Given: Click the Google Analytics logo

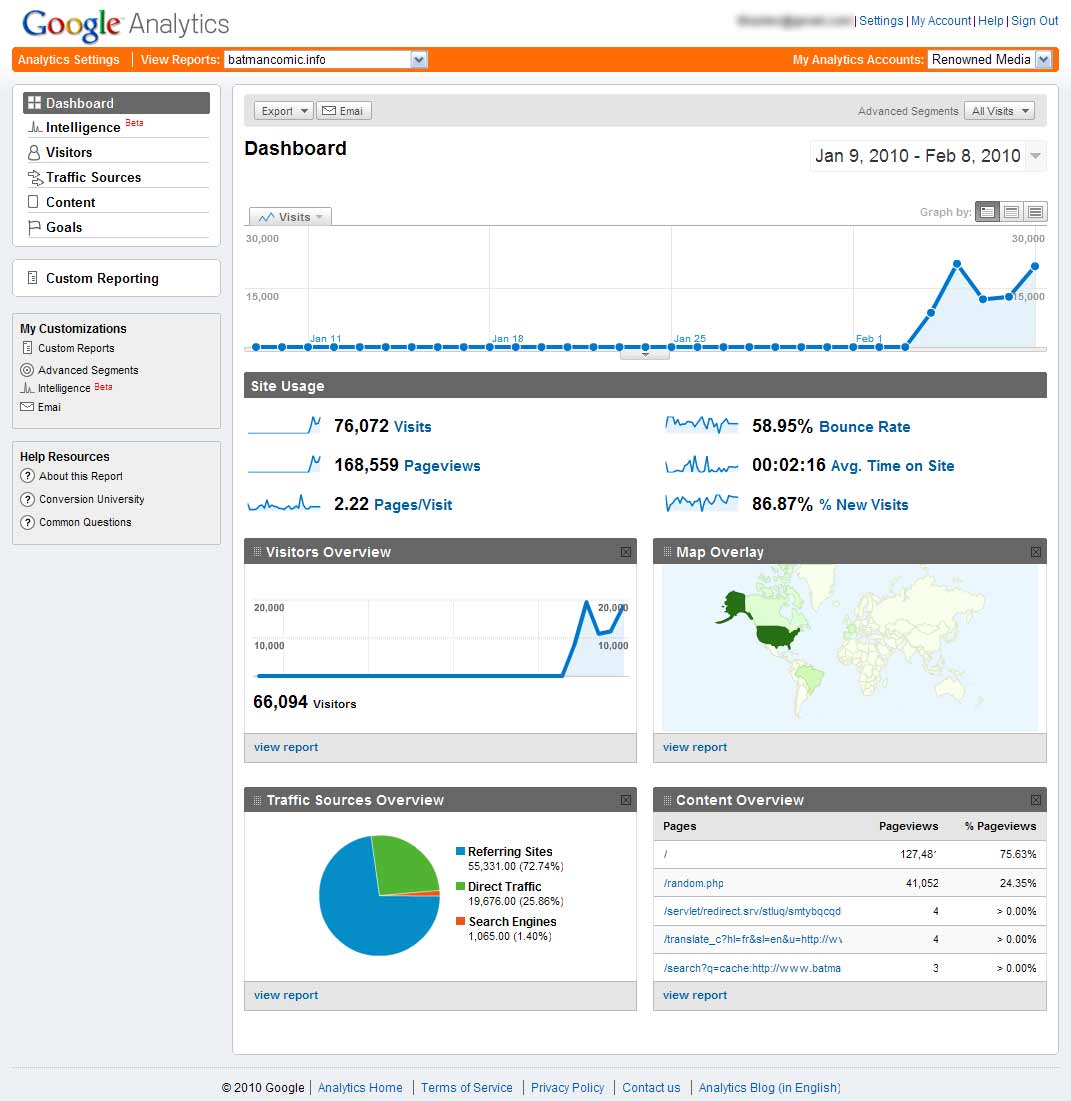Looking at the screenshot, I should (x=126, y=25).
